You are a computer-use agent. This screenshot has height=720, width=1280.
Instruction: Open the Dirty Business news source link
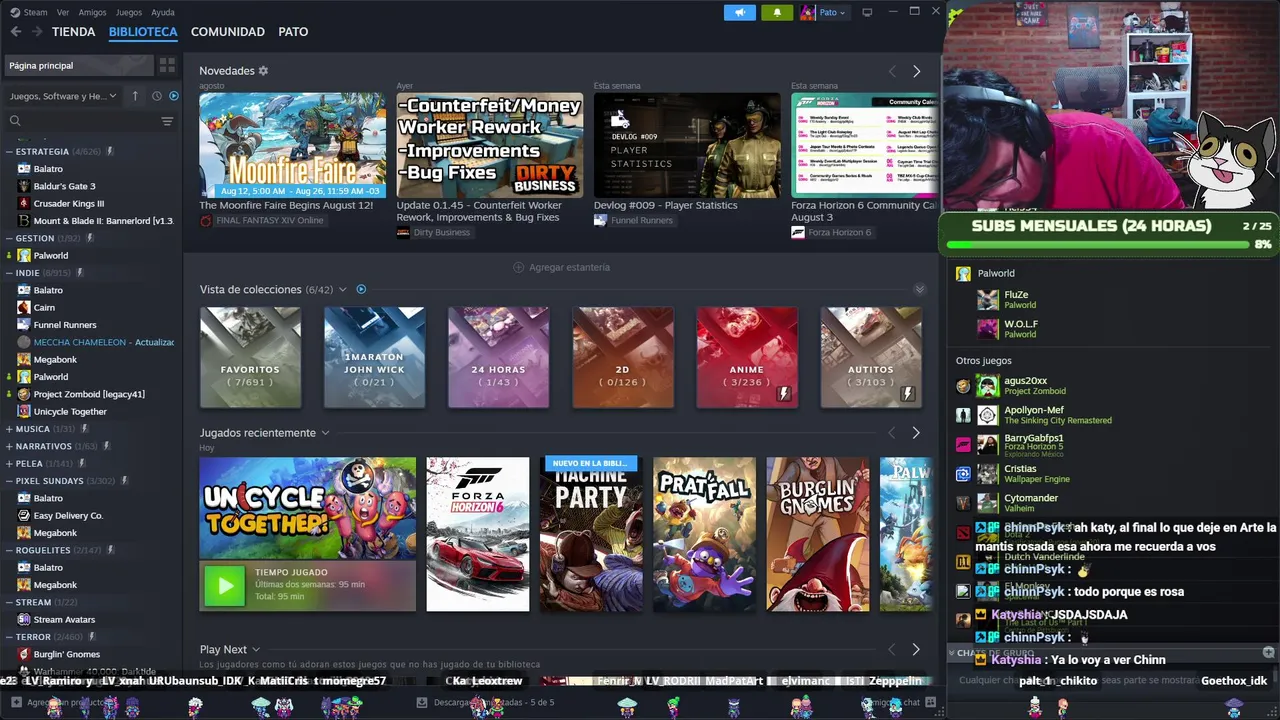click(433, 232)
